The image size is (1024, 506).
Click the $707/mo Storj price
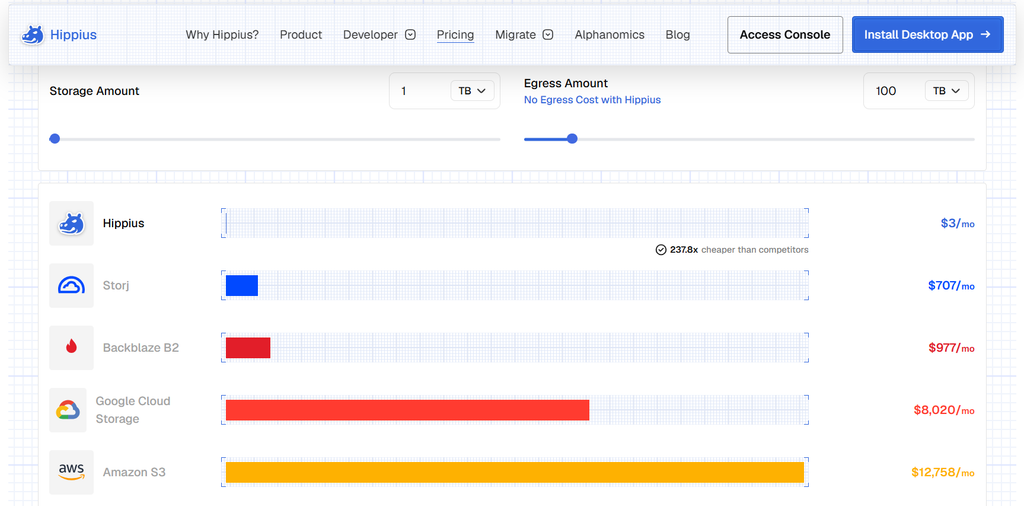(952, 285)
